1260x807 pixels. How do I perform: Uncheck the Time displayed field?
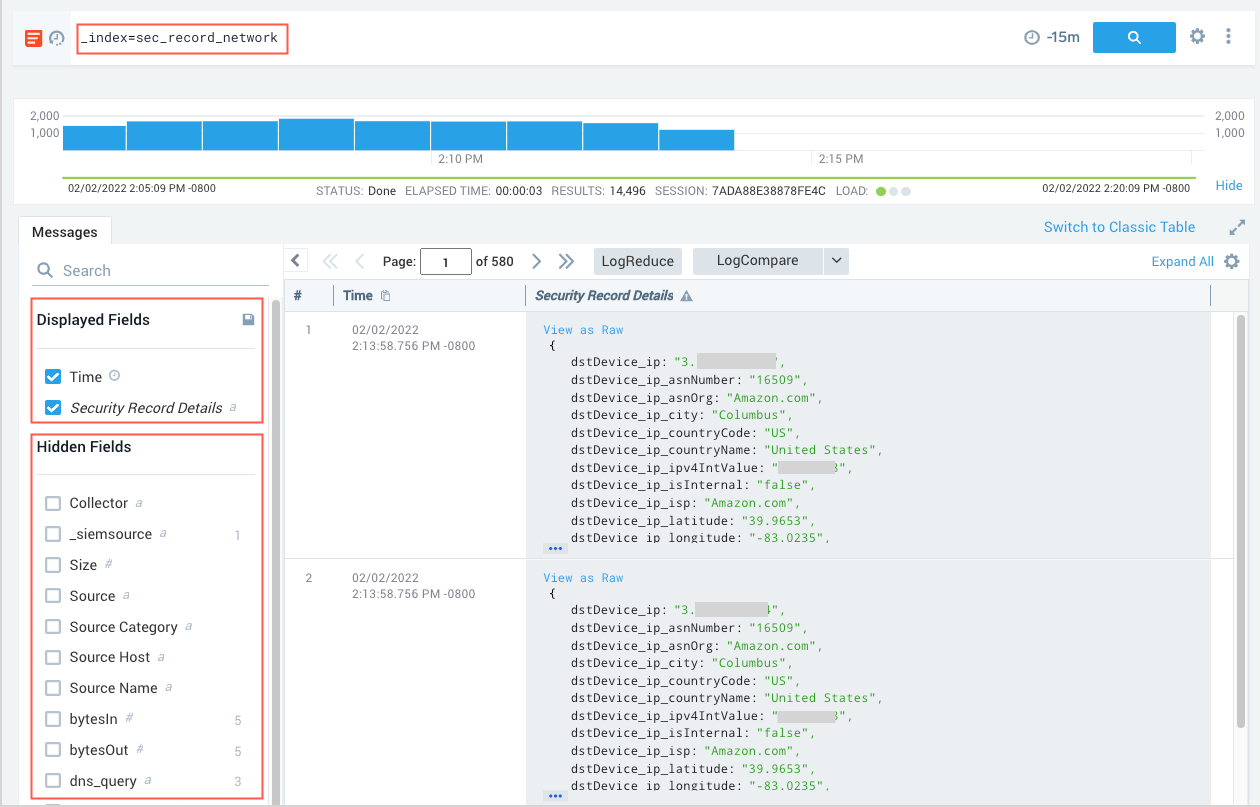pyautogui.click(x=54, y=377)
